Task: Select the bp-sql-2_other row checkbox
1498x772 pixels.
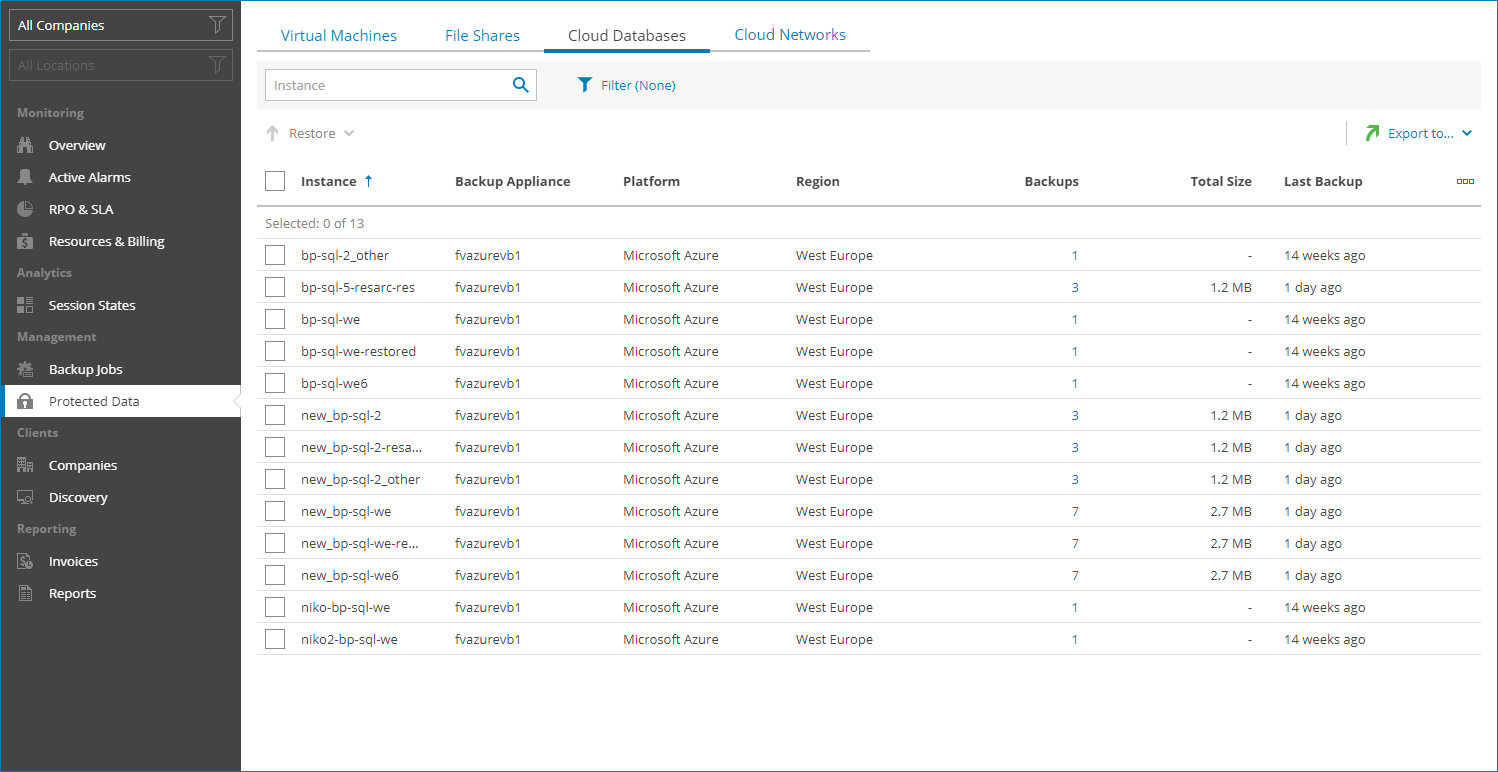Action: (275, 255)
